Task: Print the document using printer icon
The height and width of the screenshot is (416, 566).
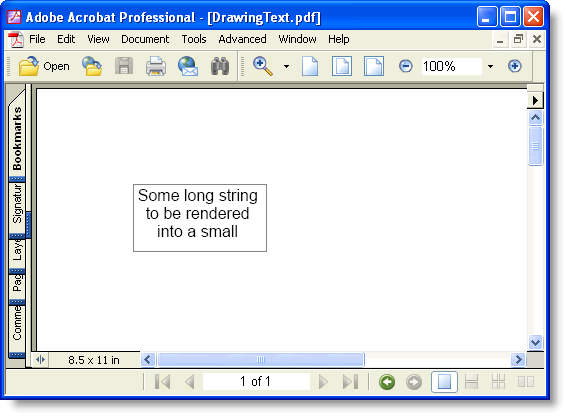Action: 156,66
